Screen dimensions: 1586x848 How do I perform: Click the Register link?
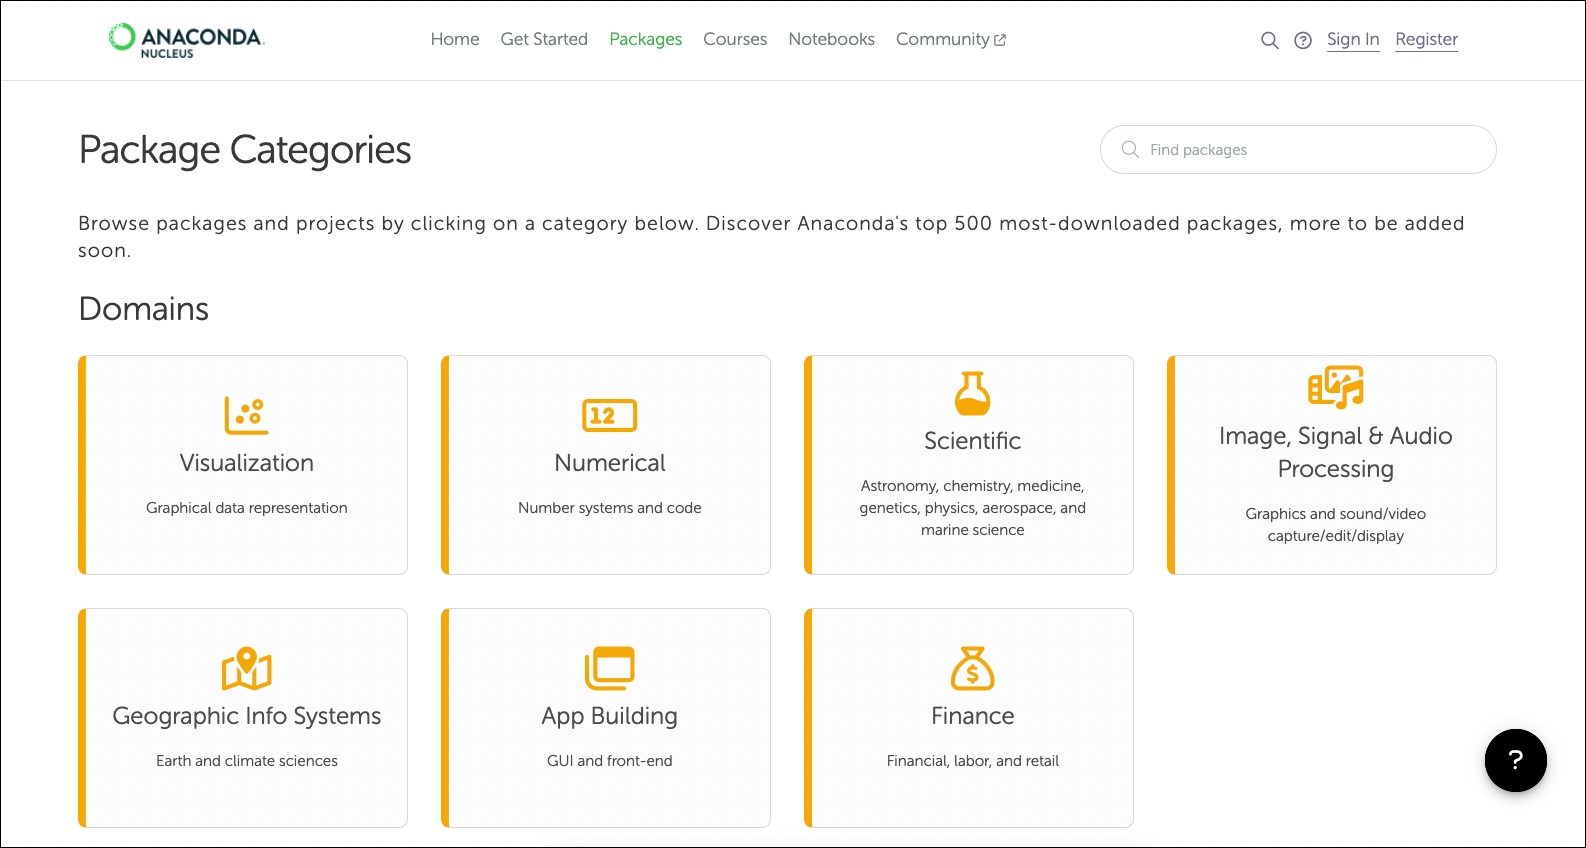pos(1426,39)
